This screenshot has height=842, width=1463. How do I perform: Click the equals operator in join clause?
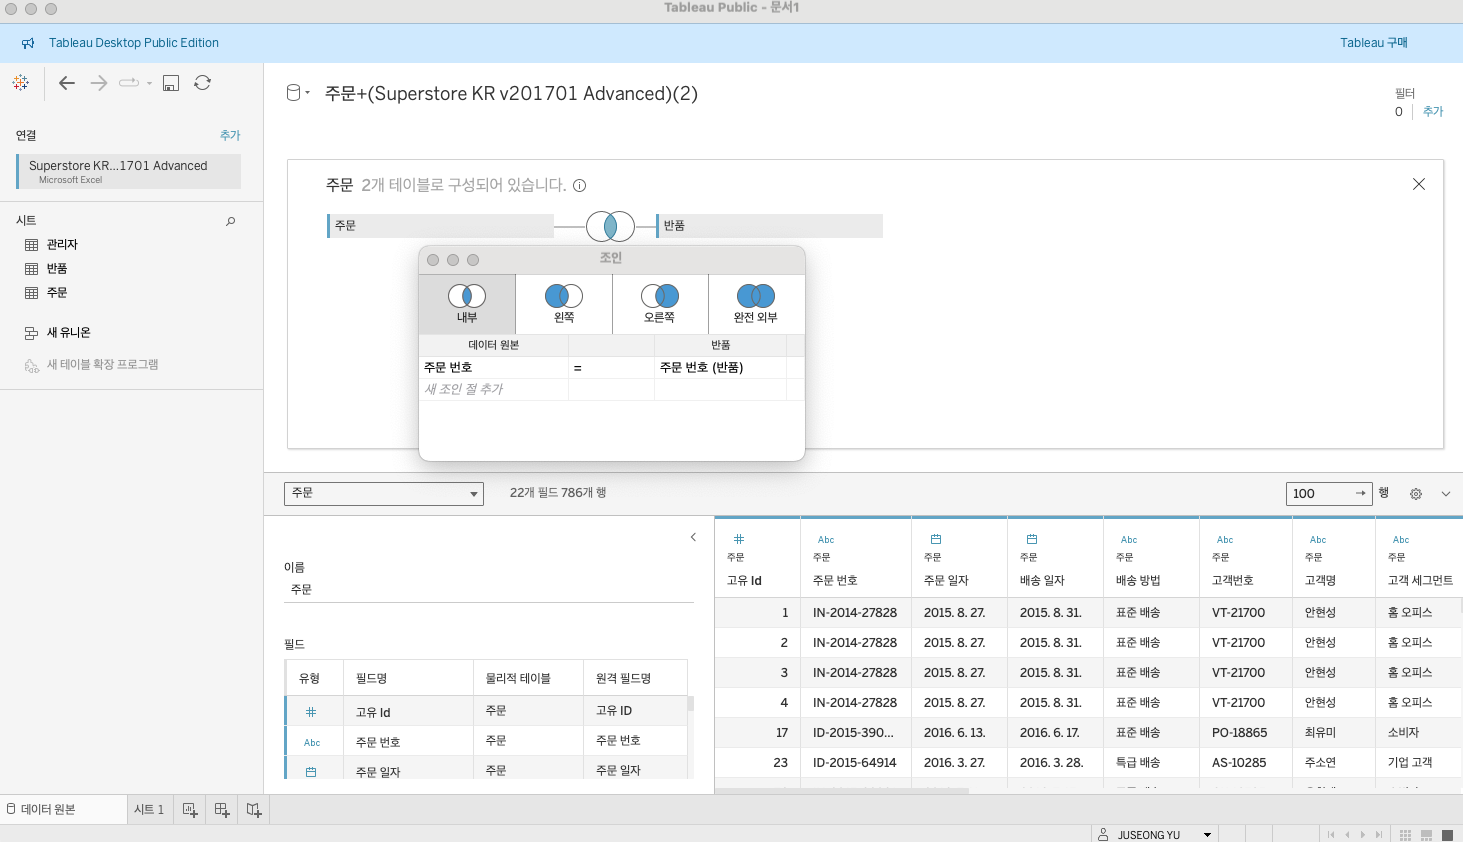tap(611, 368)
